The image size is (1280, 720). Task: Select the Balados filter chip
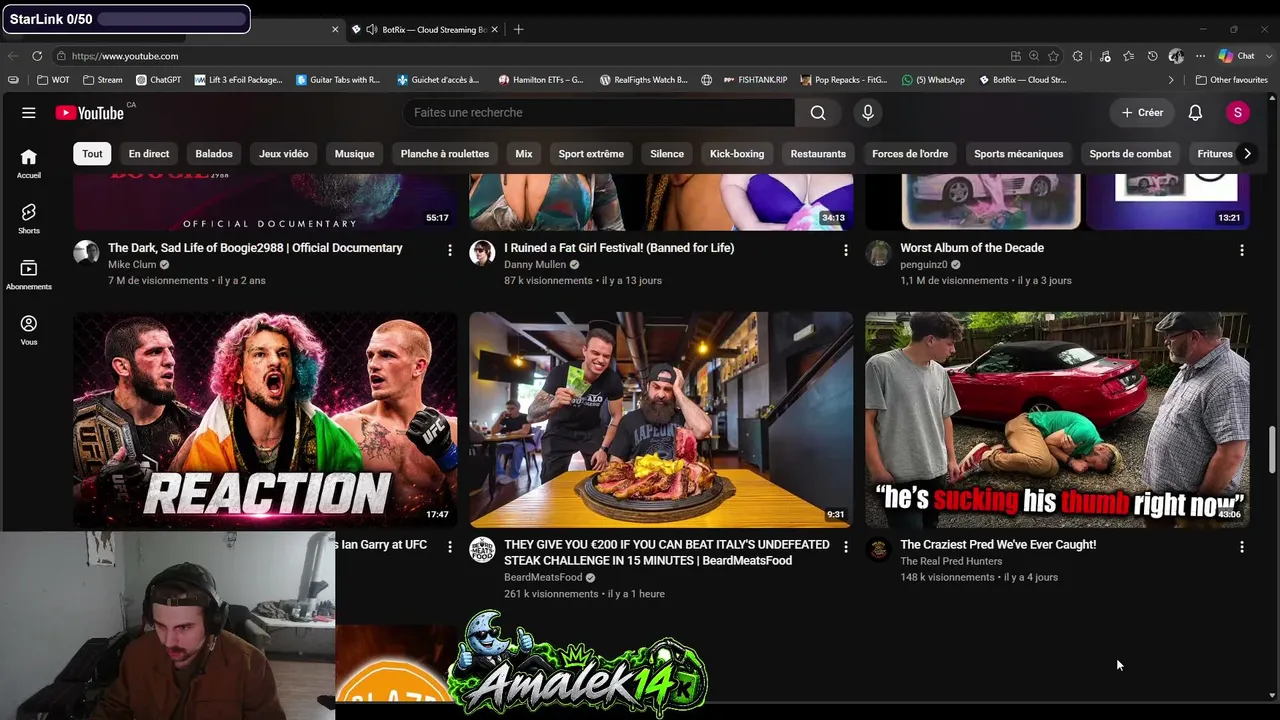pyautogui.click(x=214, y=154)
